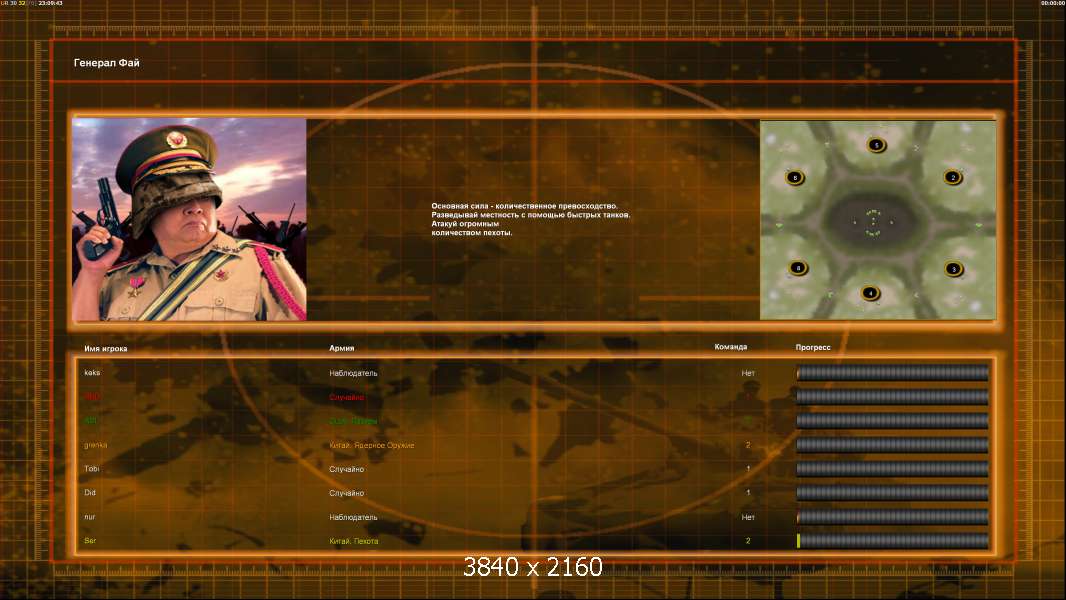Click the loading progress bar for Tobi
Screen dimensions: 1066x600
892,469
